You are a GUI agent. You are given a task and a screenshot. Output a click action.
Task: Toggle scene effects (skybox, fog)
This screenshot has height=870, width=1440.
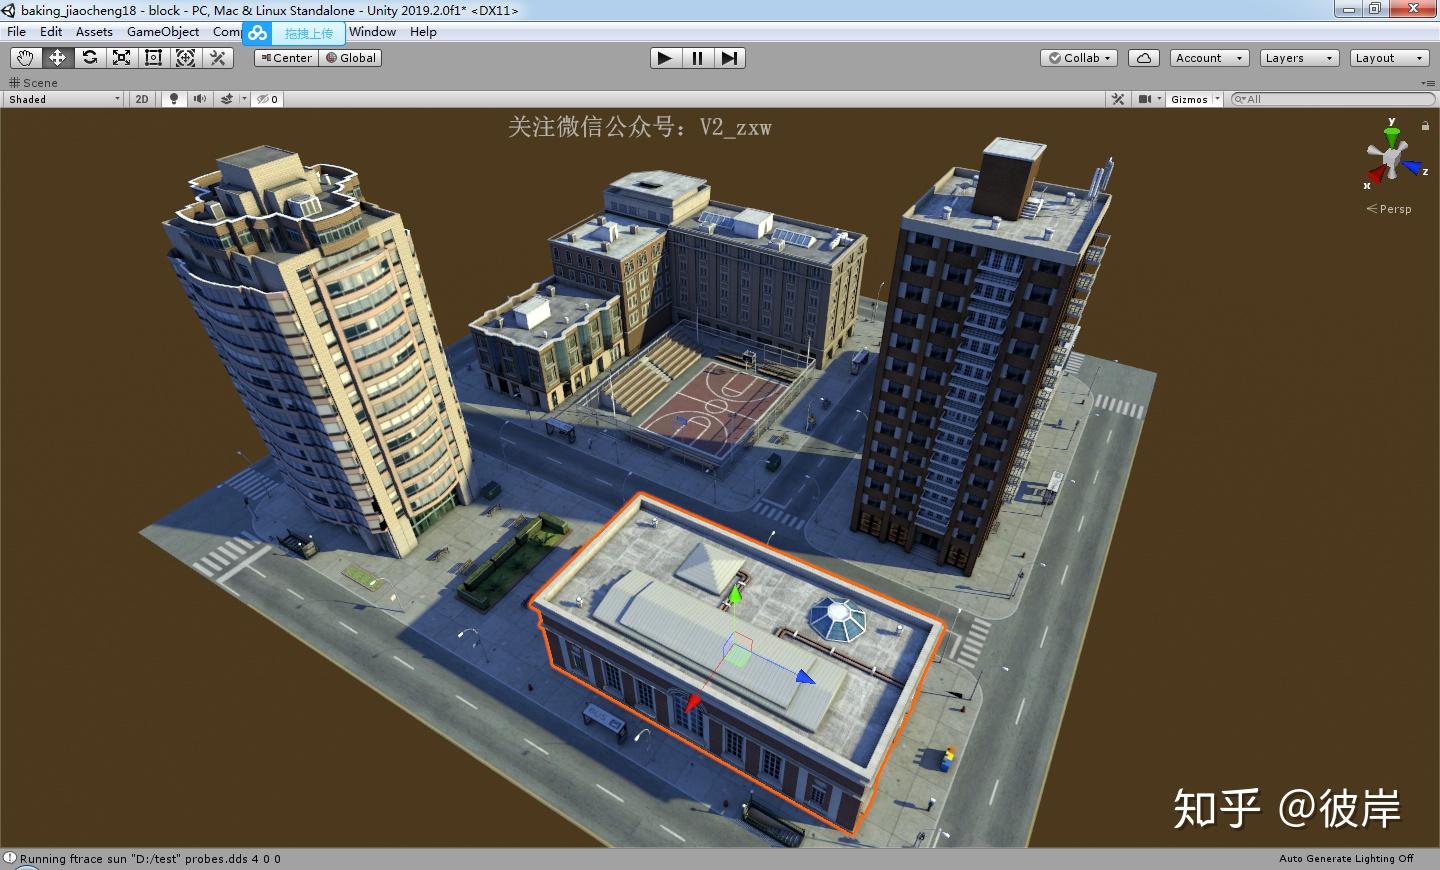coord(227,99)
